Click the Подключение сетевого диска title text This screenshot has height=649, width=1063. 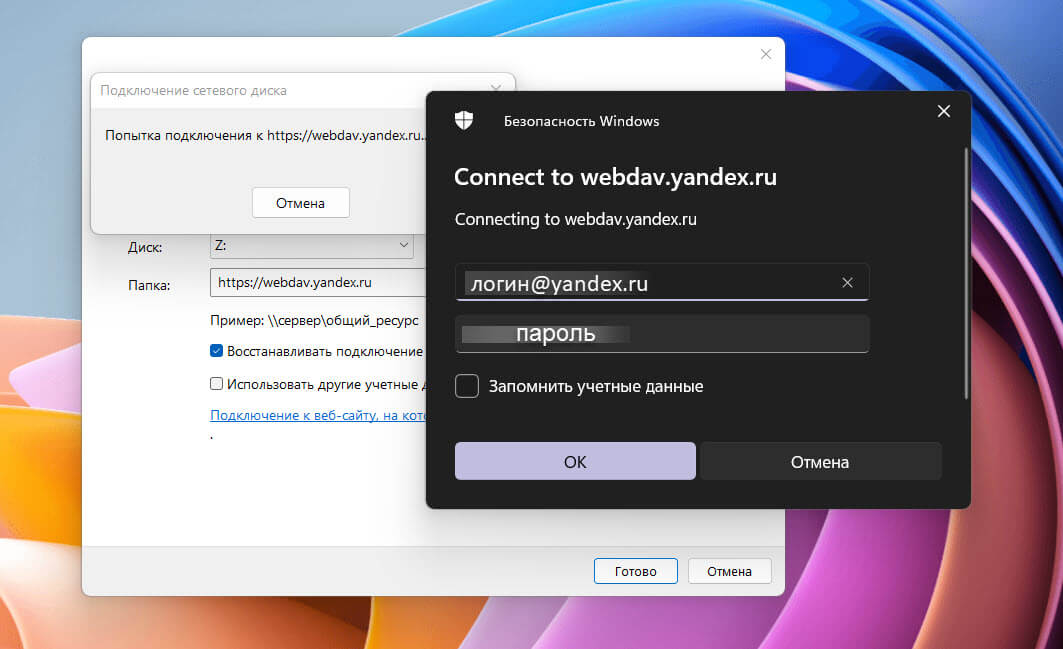pyautogui.click(x=193, y=90)
